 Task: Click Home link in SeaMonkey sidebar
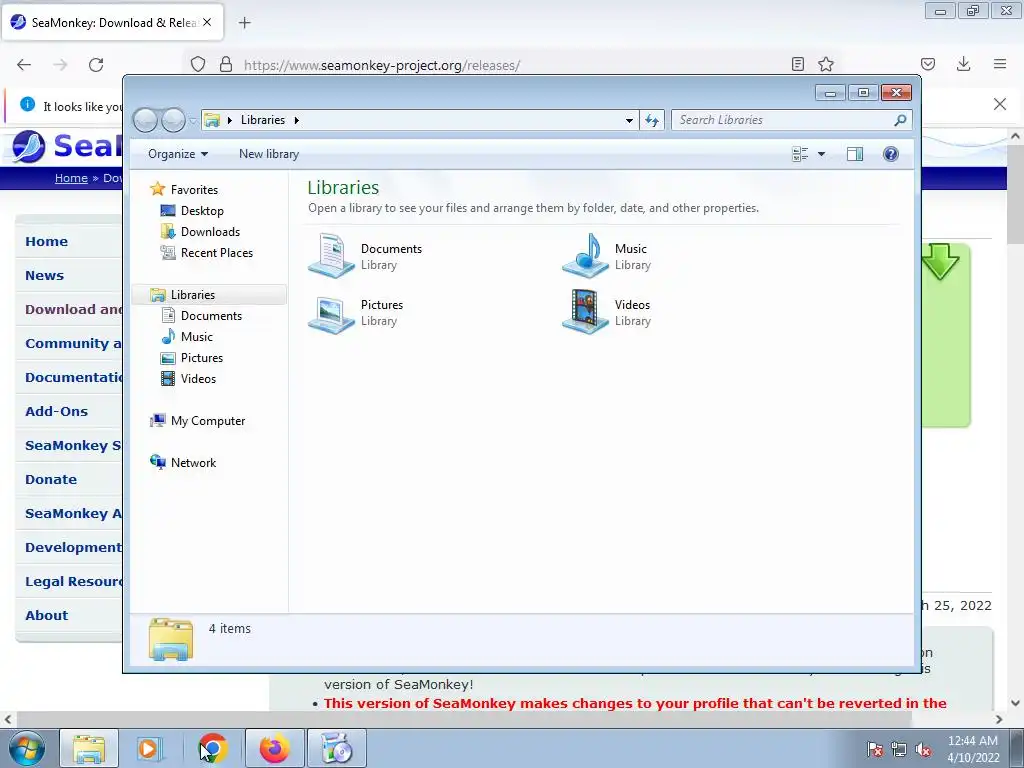pyautogui.click(x=46, y=241)
